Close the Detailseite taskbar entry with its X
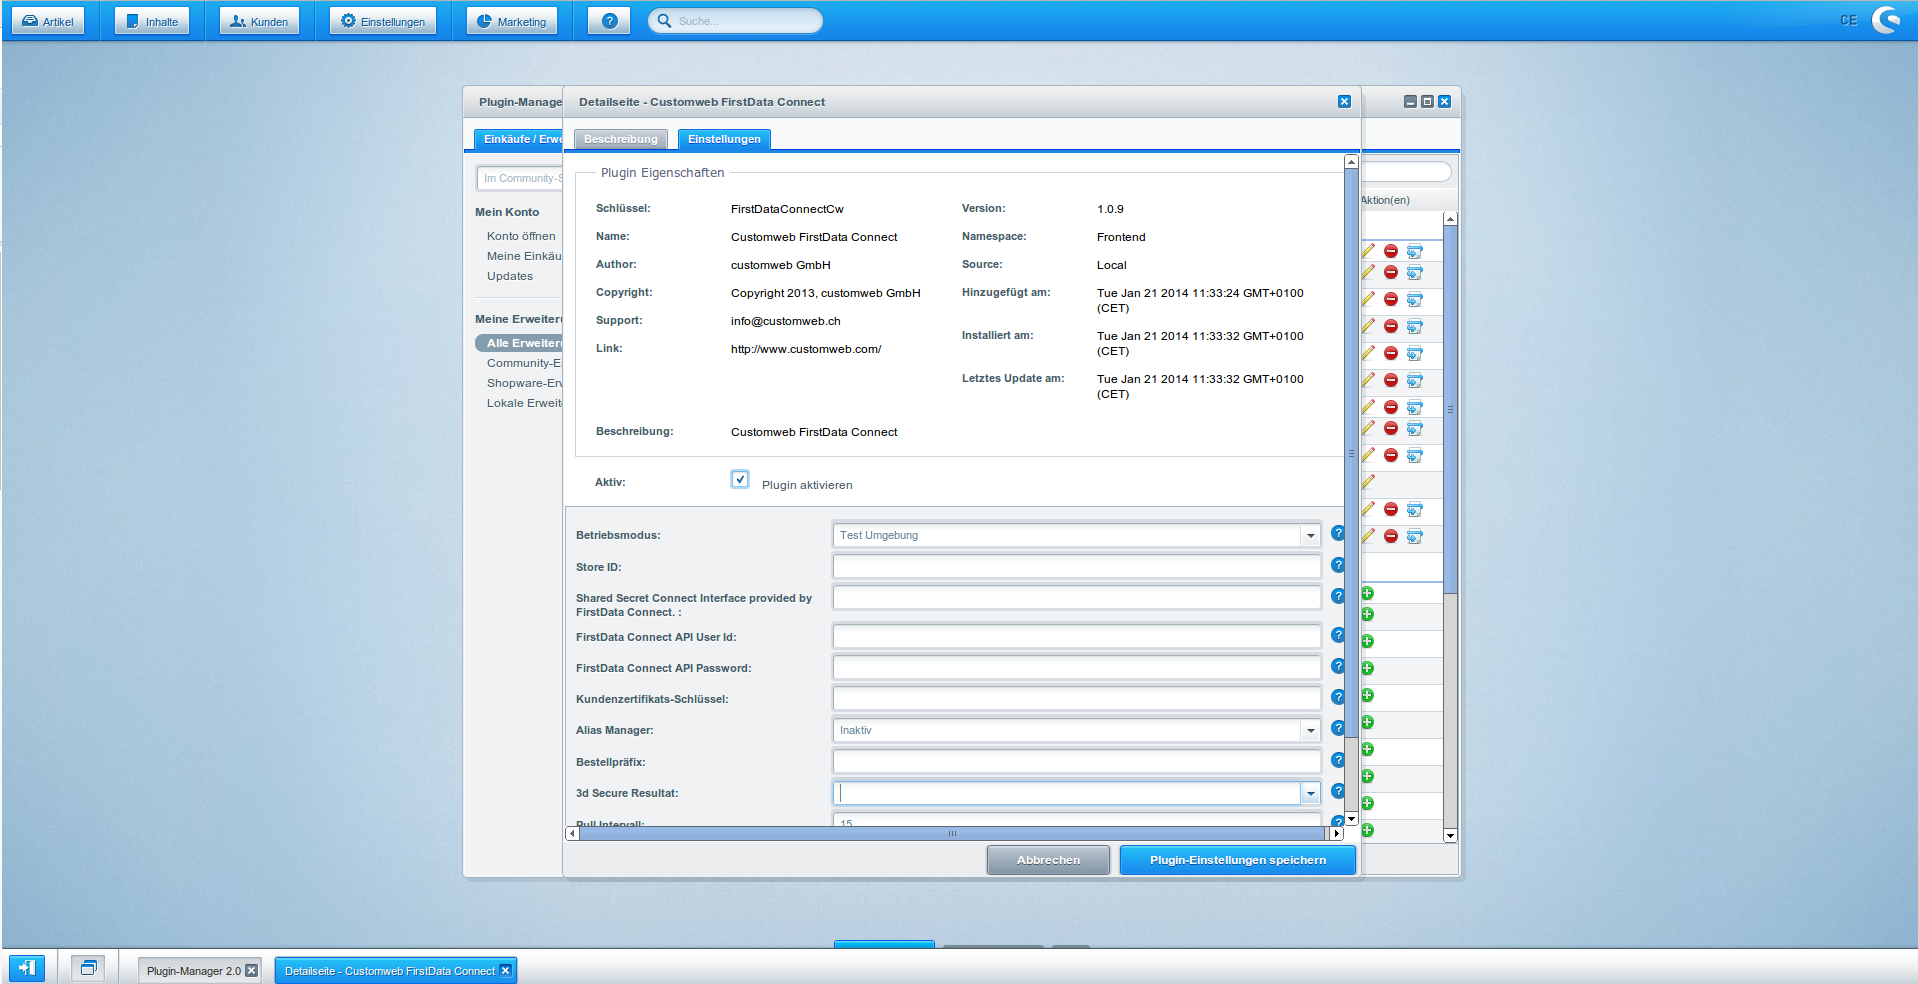 tap(506, 970)
